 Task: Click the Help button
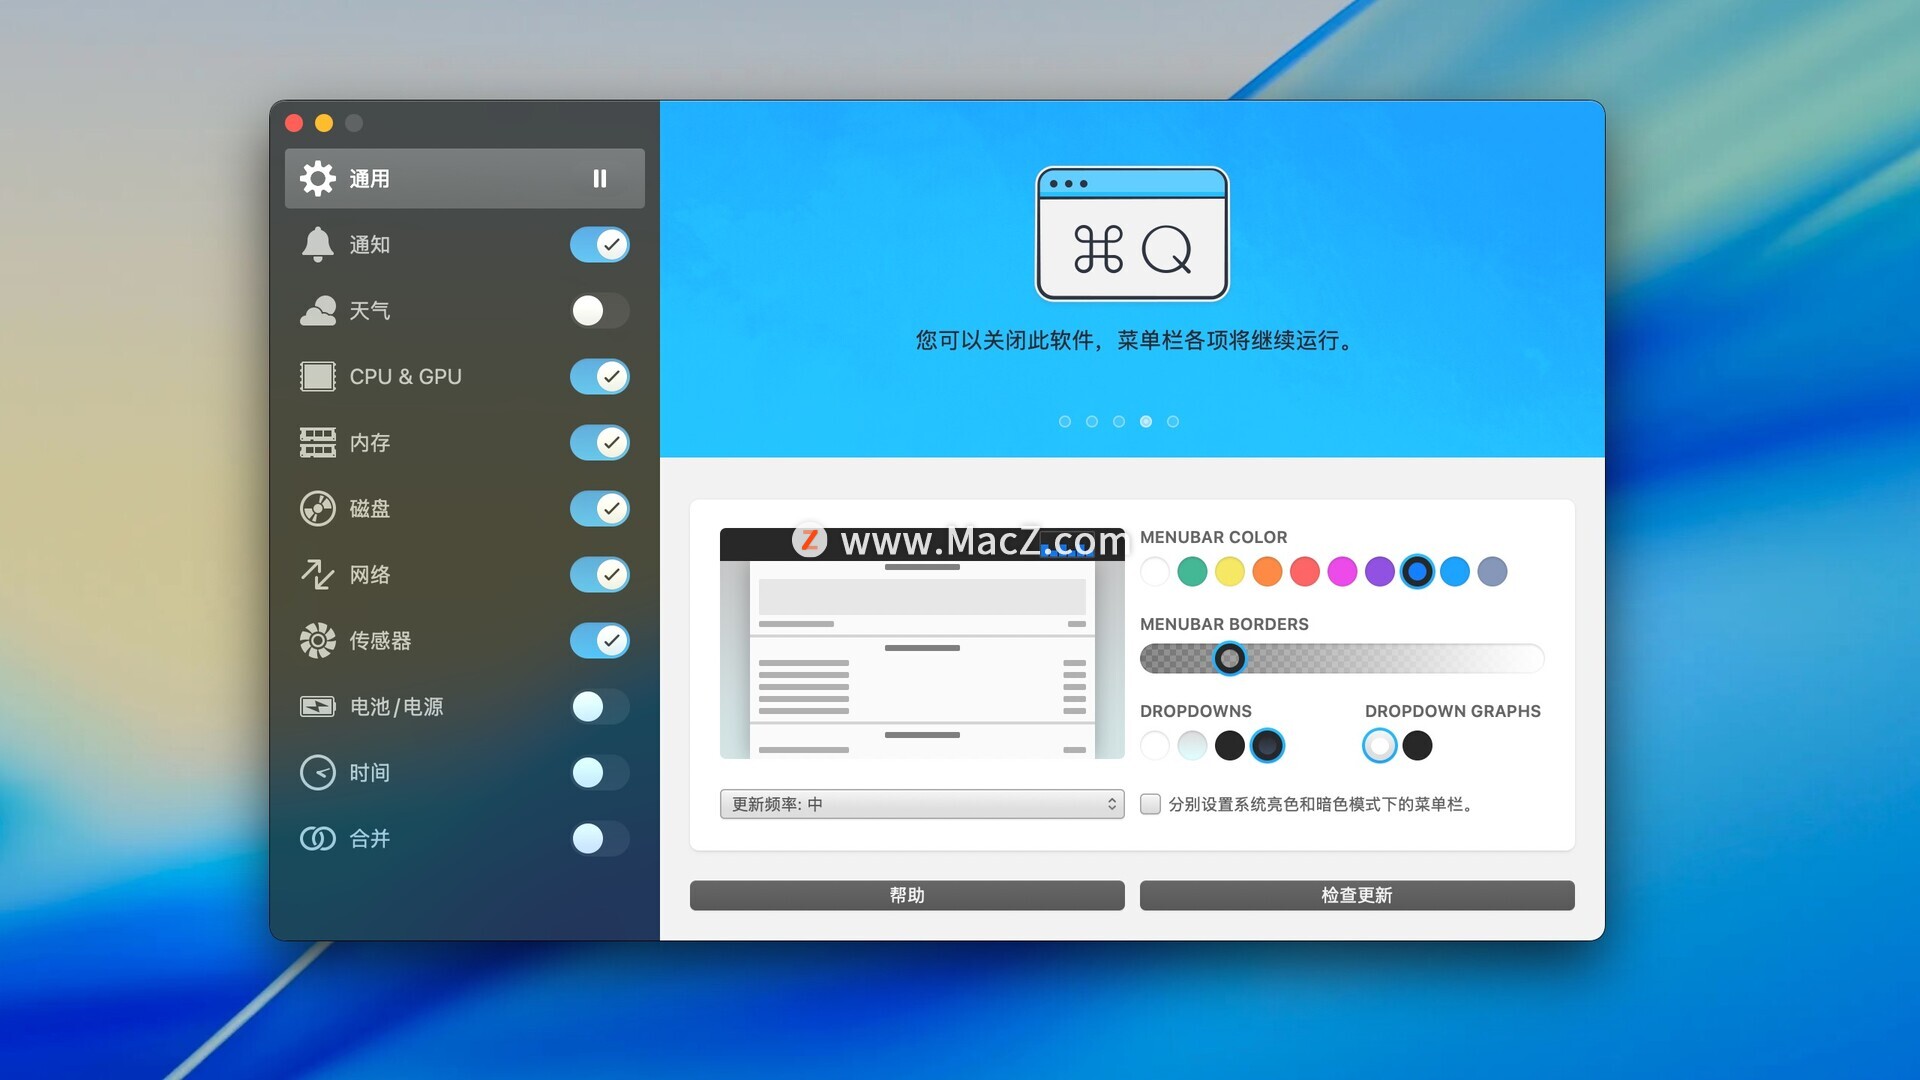pyautogui.click(x=906, y=895)
